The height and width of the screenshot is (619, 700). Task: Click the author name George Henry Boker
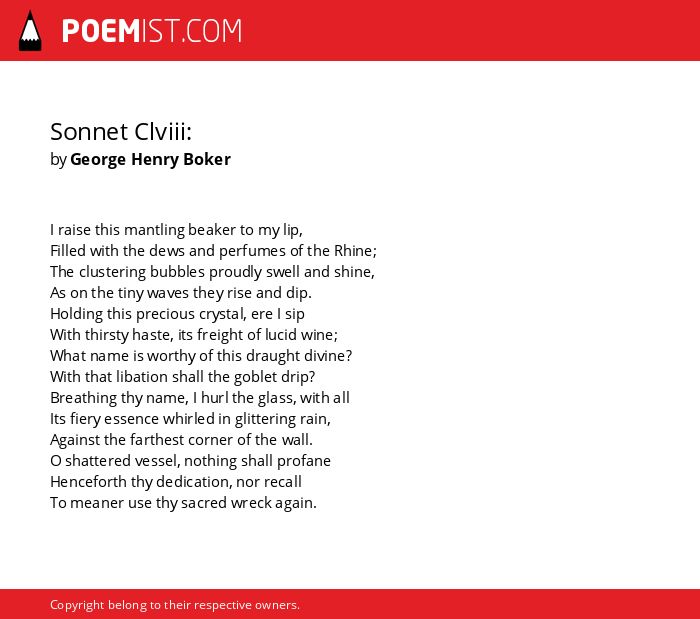[150, 159]
